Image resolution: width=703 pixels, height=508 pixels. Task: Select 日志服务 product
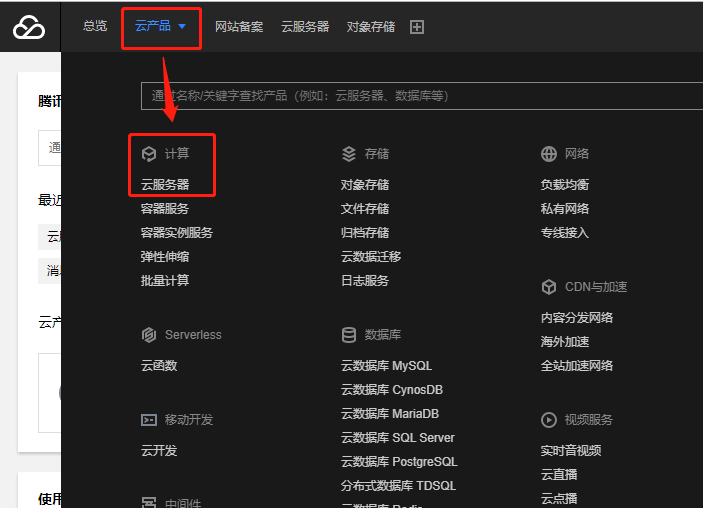pos(365,281)
